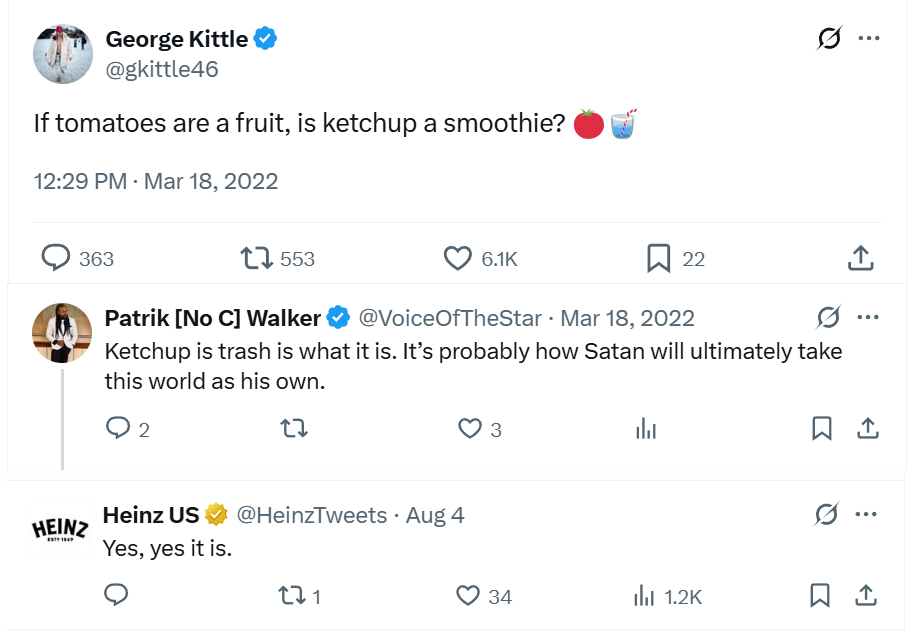Open the Heinz logo avatar
This screenshot has width=916, height=630.
pos(61,529)
